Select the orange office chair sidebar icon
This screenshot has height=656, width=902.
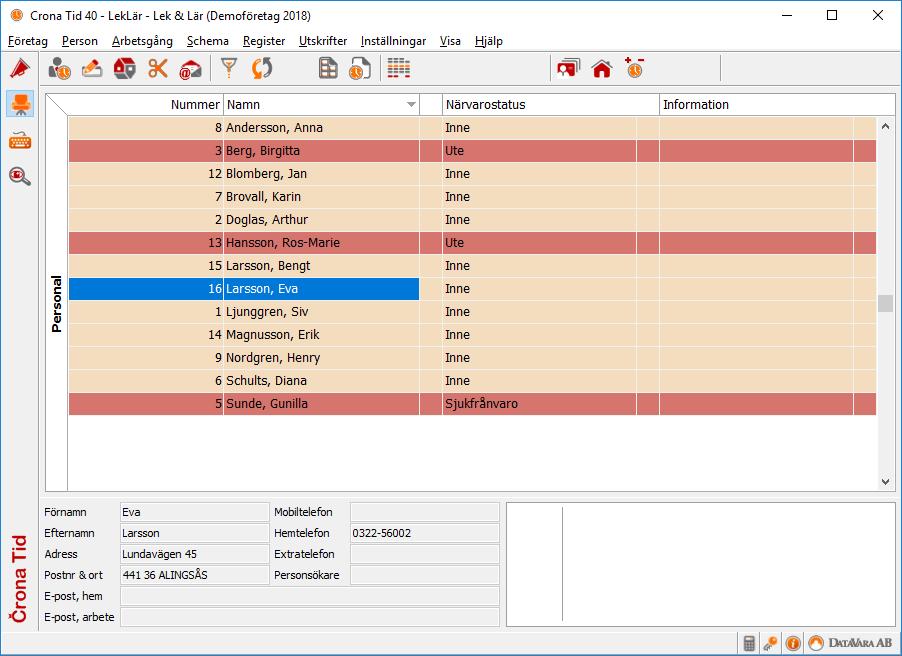click(20, 104)
